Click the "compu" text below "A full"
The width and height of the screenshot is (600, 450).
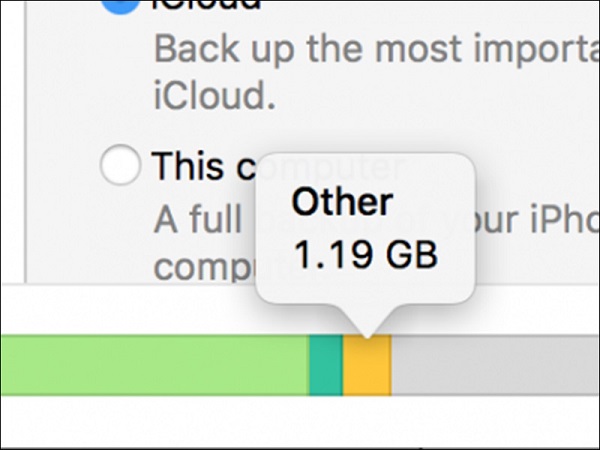[x=200, y=268]
